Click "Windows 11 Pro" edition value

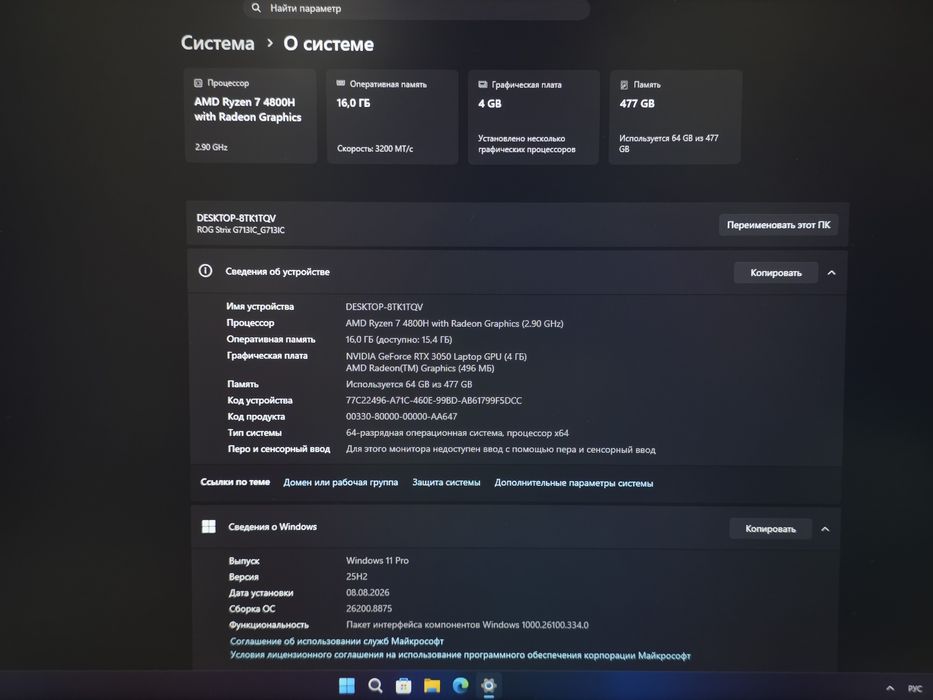click(x=377, y=560)
